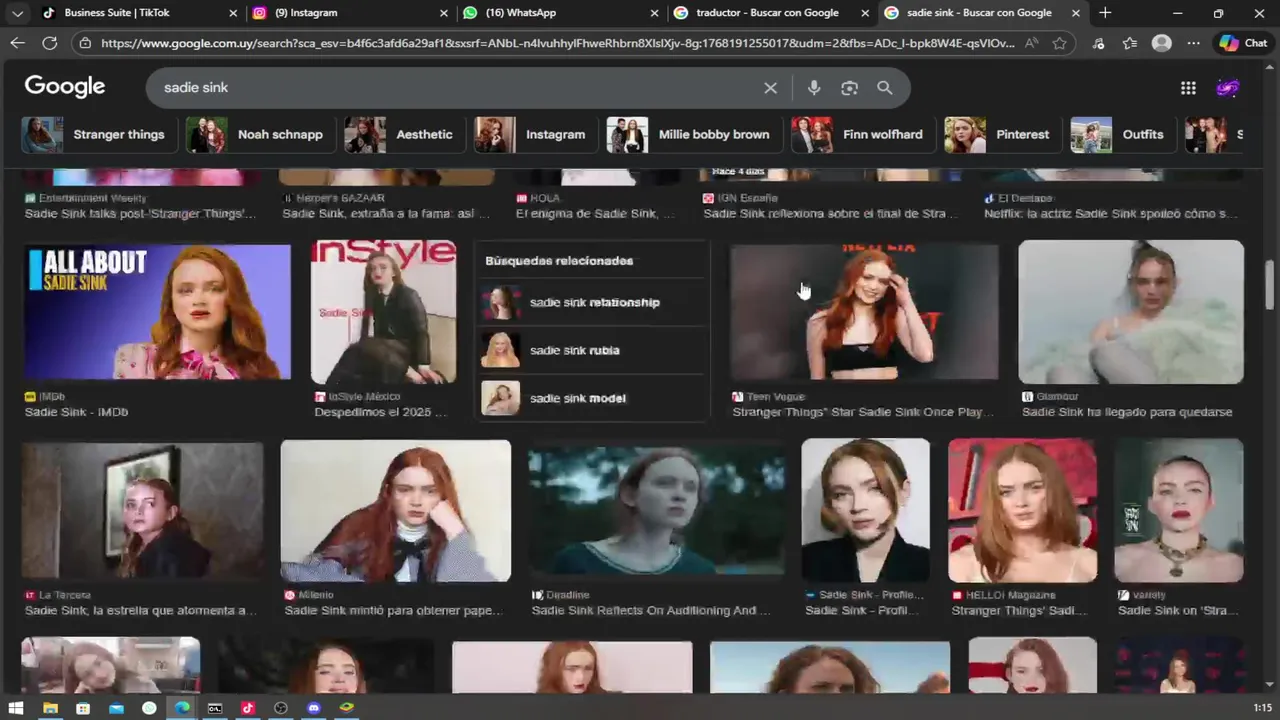Open the Edge profile avatar
This screenshot has height=720, width=1280.
point(1162,43)
